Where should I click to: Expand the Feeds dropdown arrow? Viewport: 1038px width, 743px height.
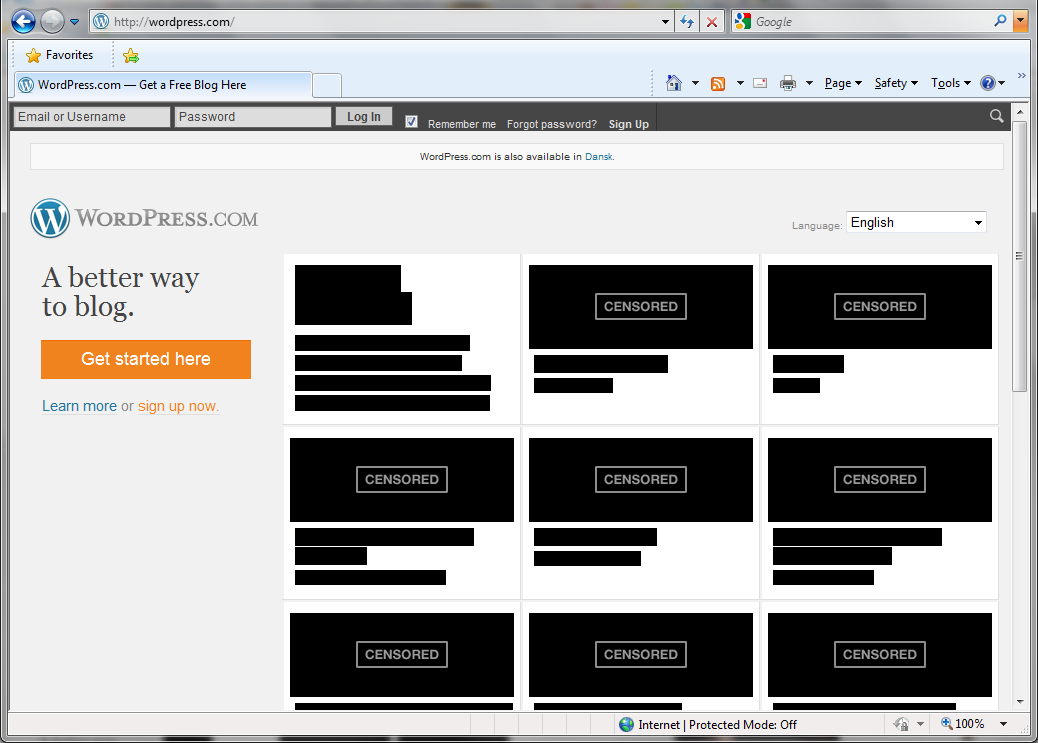coord(740,83)
